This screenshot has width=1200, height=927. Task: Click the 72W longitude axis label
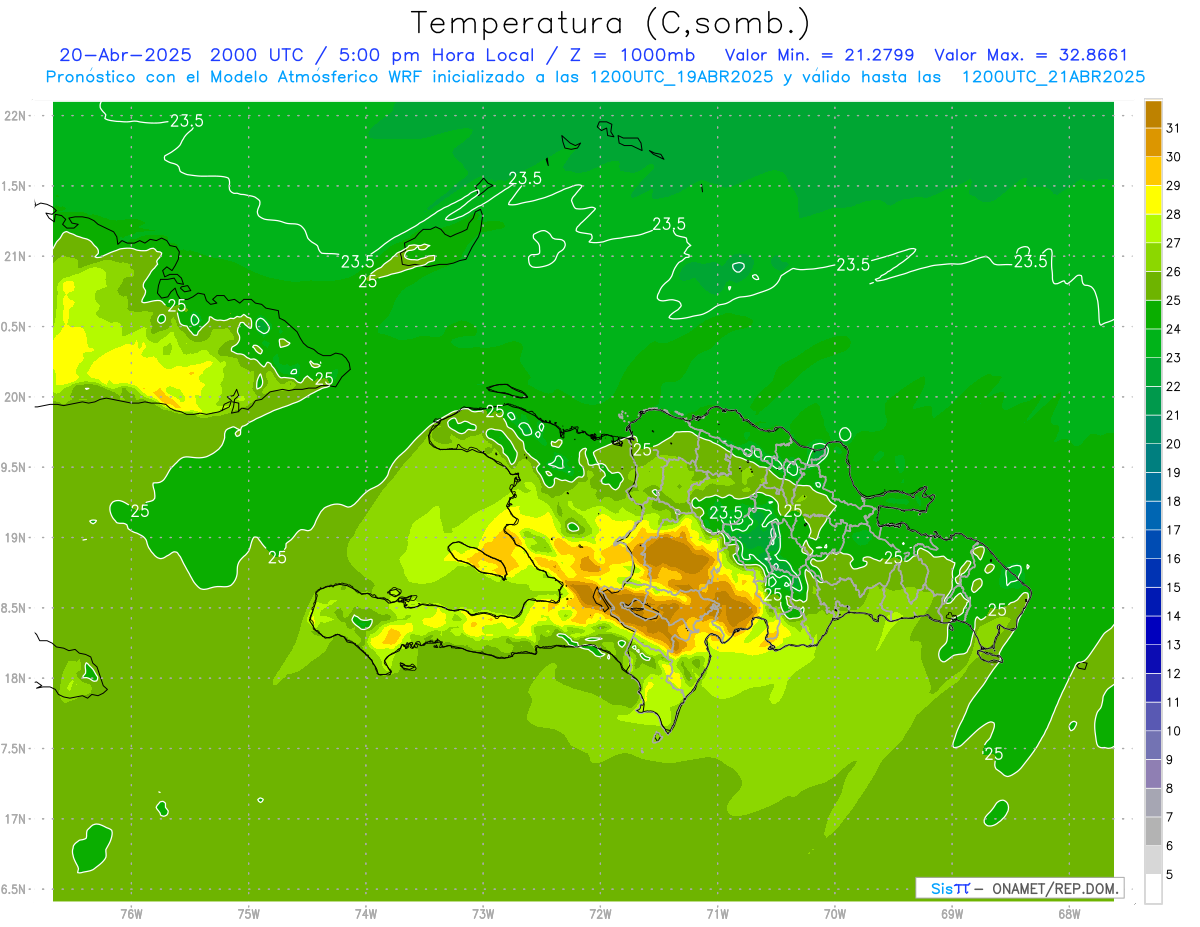600,913
